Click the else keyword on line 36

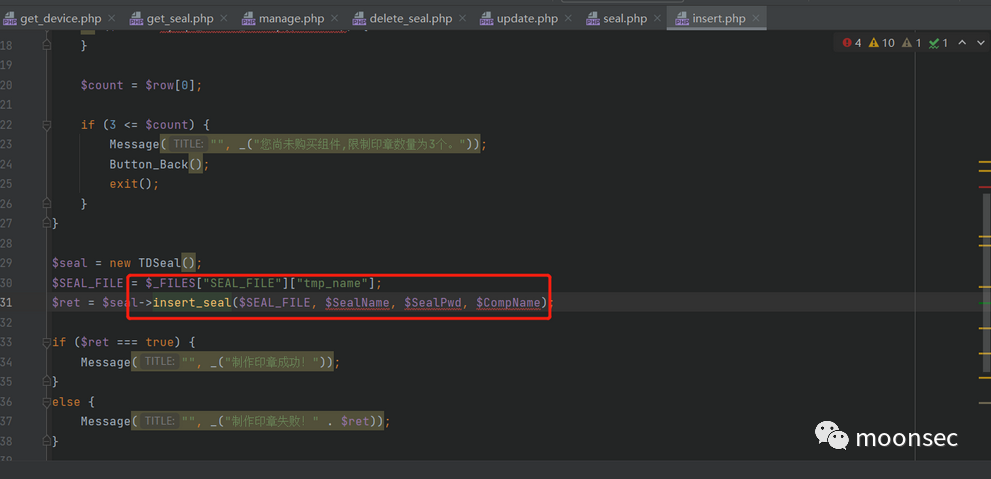66,401
